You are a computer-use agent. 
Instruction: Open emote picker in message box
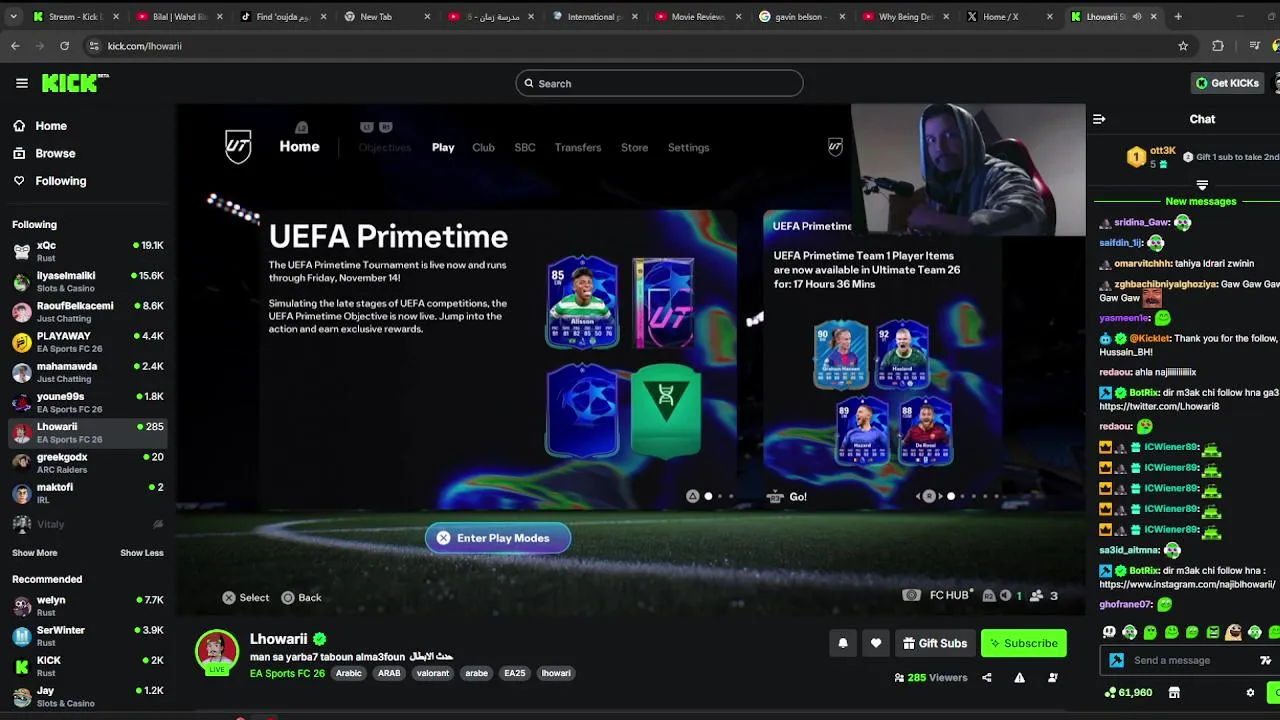point(1265,660)
